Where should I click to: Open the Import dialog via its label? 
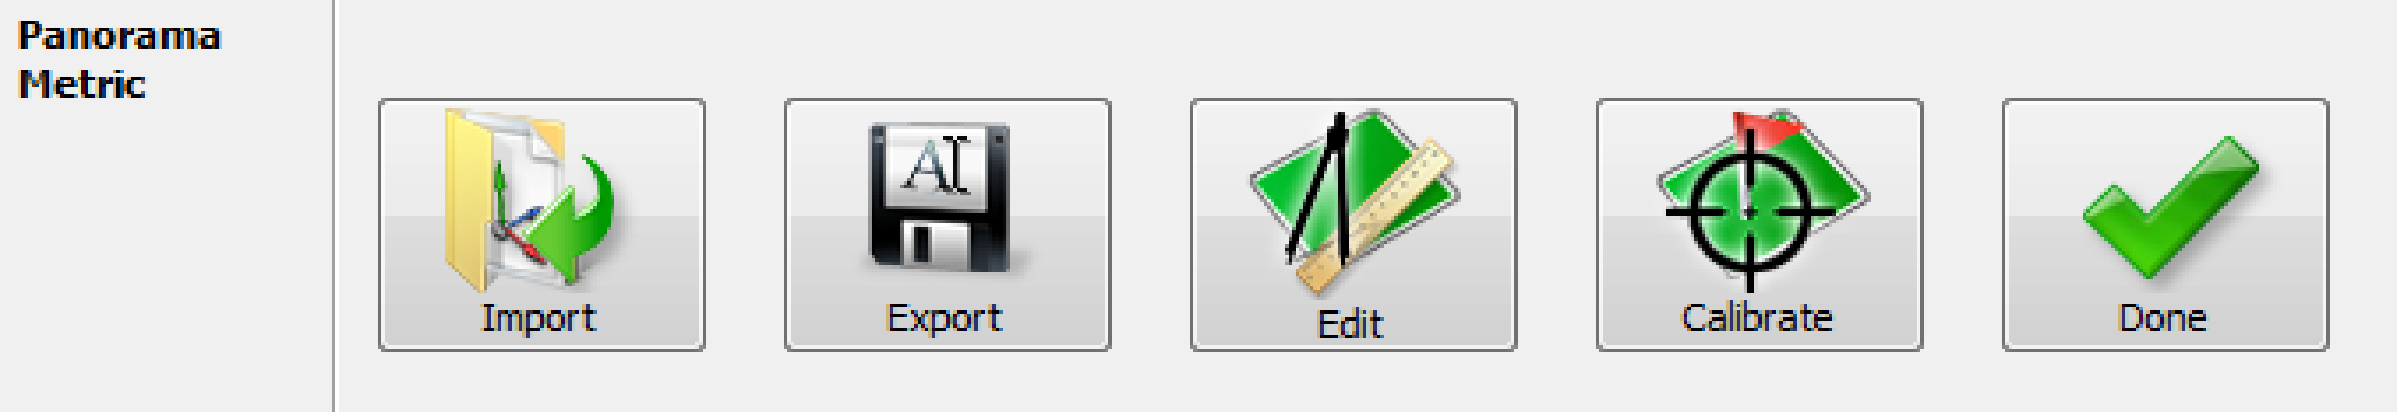(x=539, y=318)
